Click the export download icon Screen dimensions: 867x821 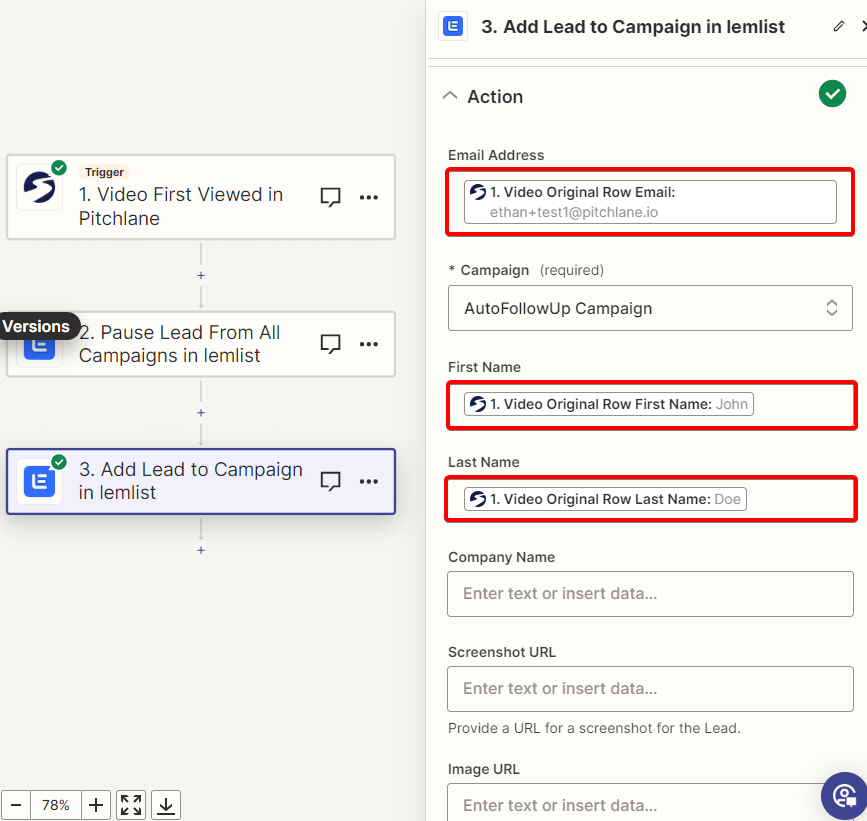click(166, 805)
